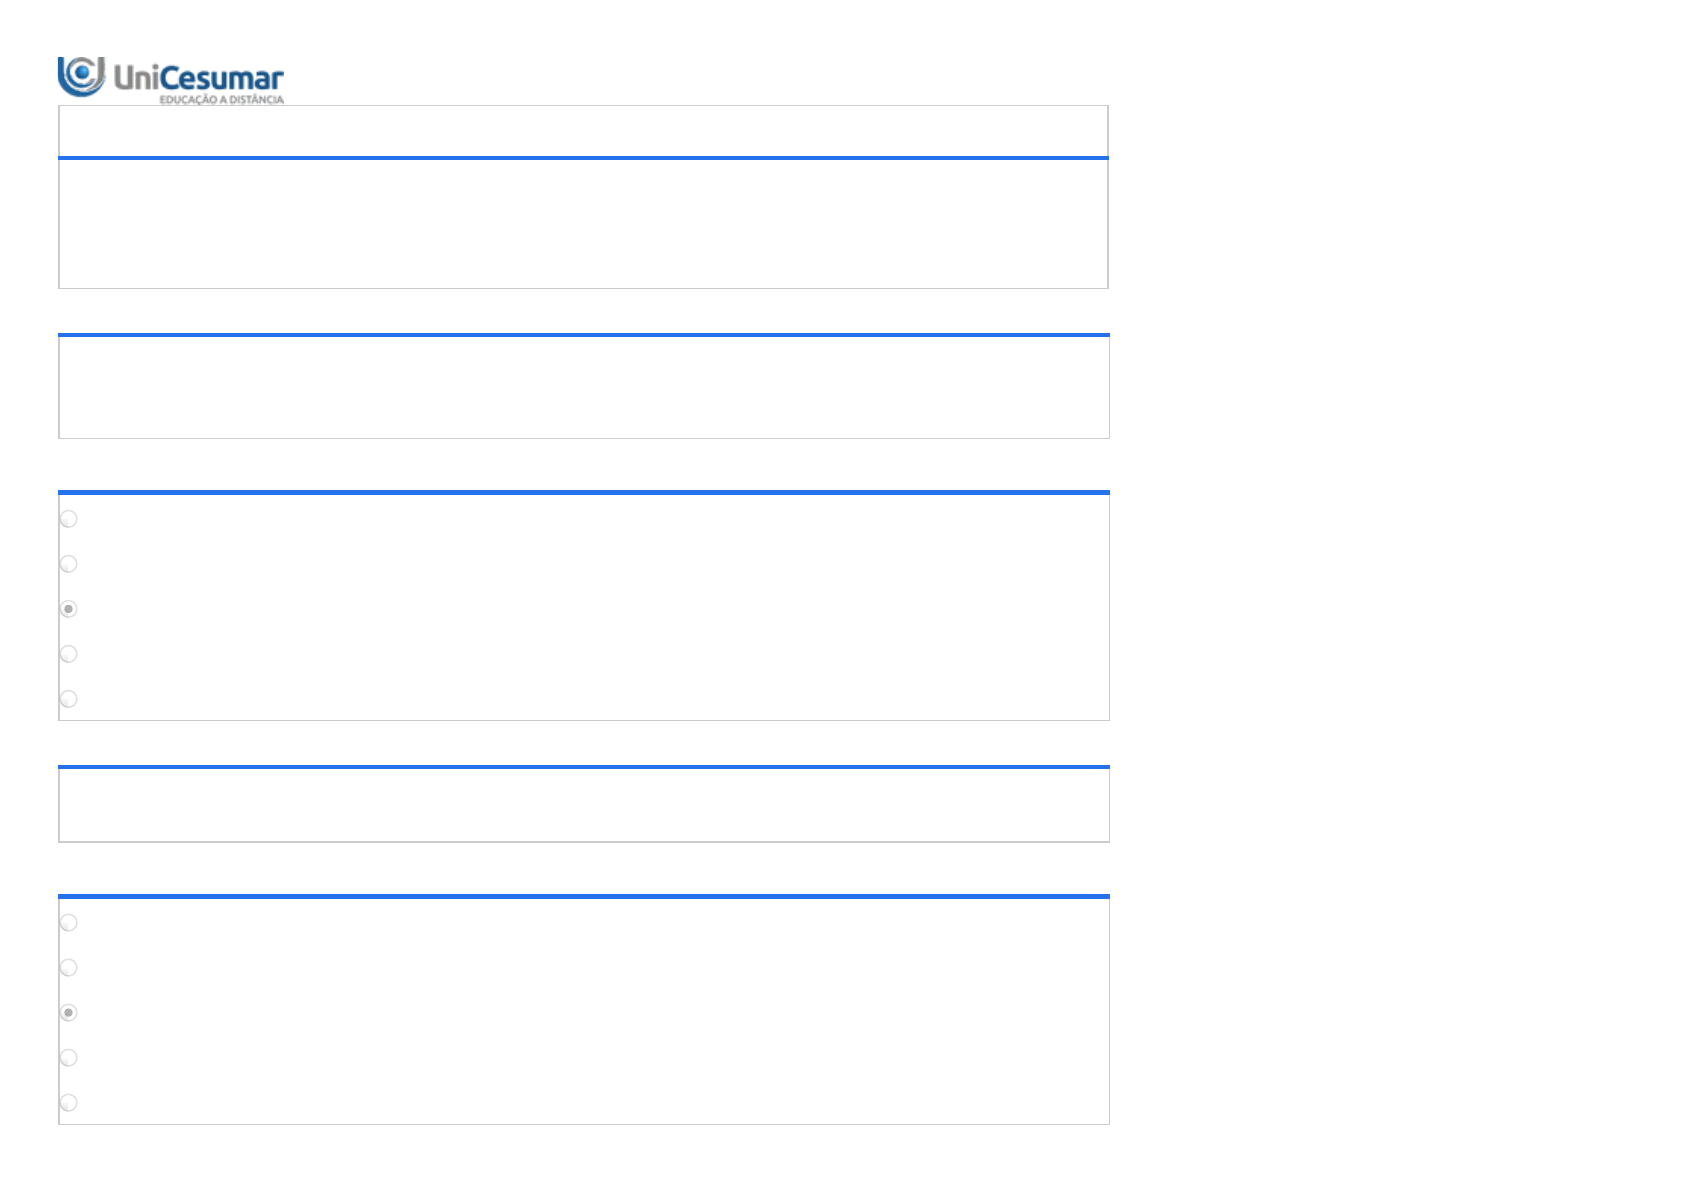Click the blue 'Cesumar' text in logo
Viewport: 1684px width, 1190px height.
pyautogui.click(x=221, y=78)
